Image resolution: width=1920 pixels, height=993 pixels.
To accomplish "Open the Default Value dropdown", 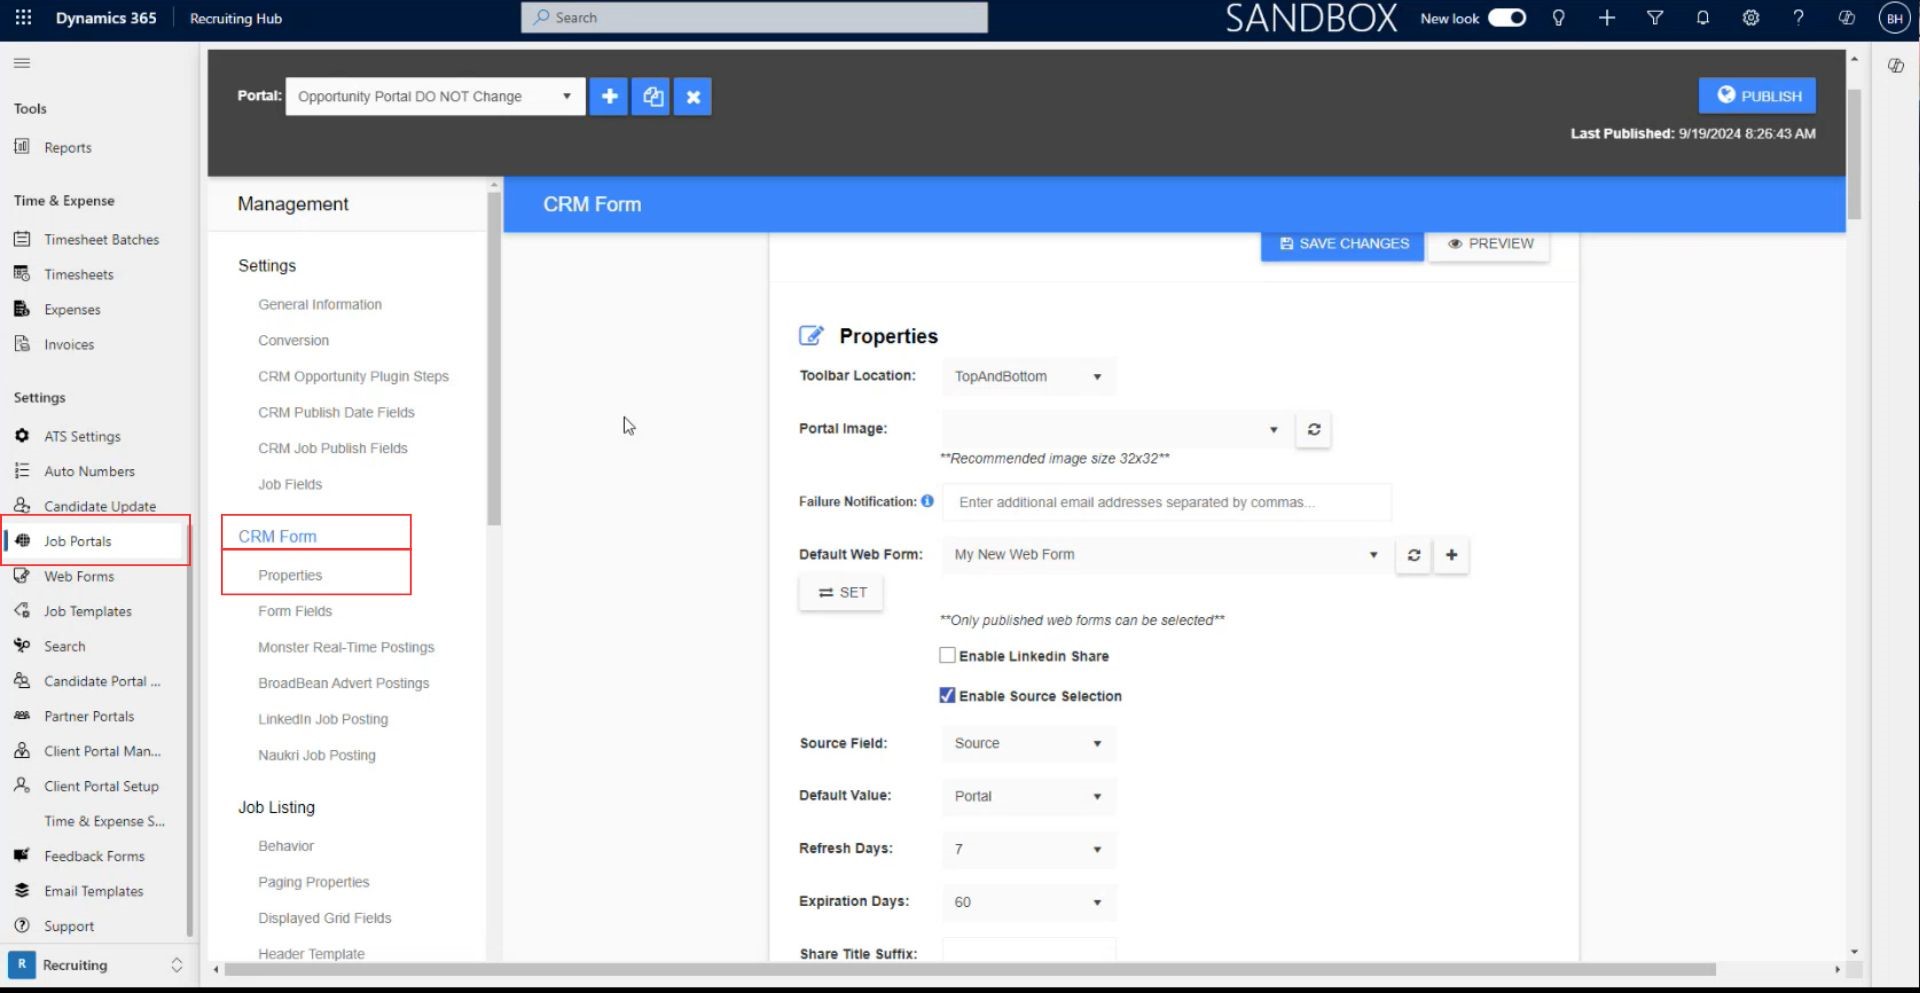I will (1028, 797).
